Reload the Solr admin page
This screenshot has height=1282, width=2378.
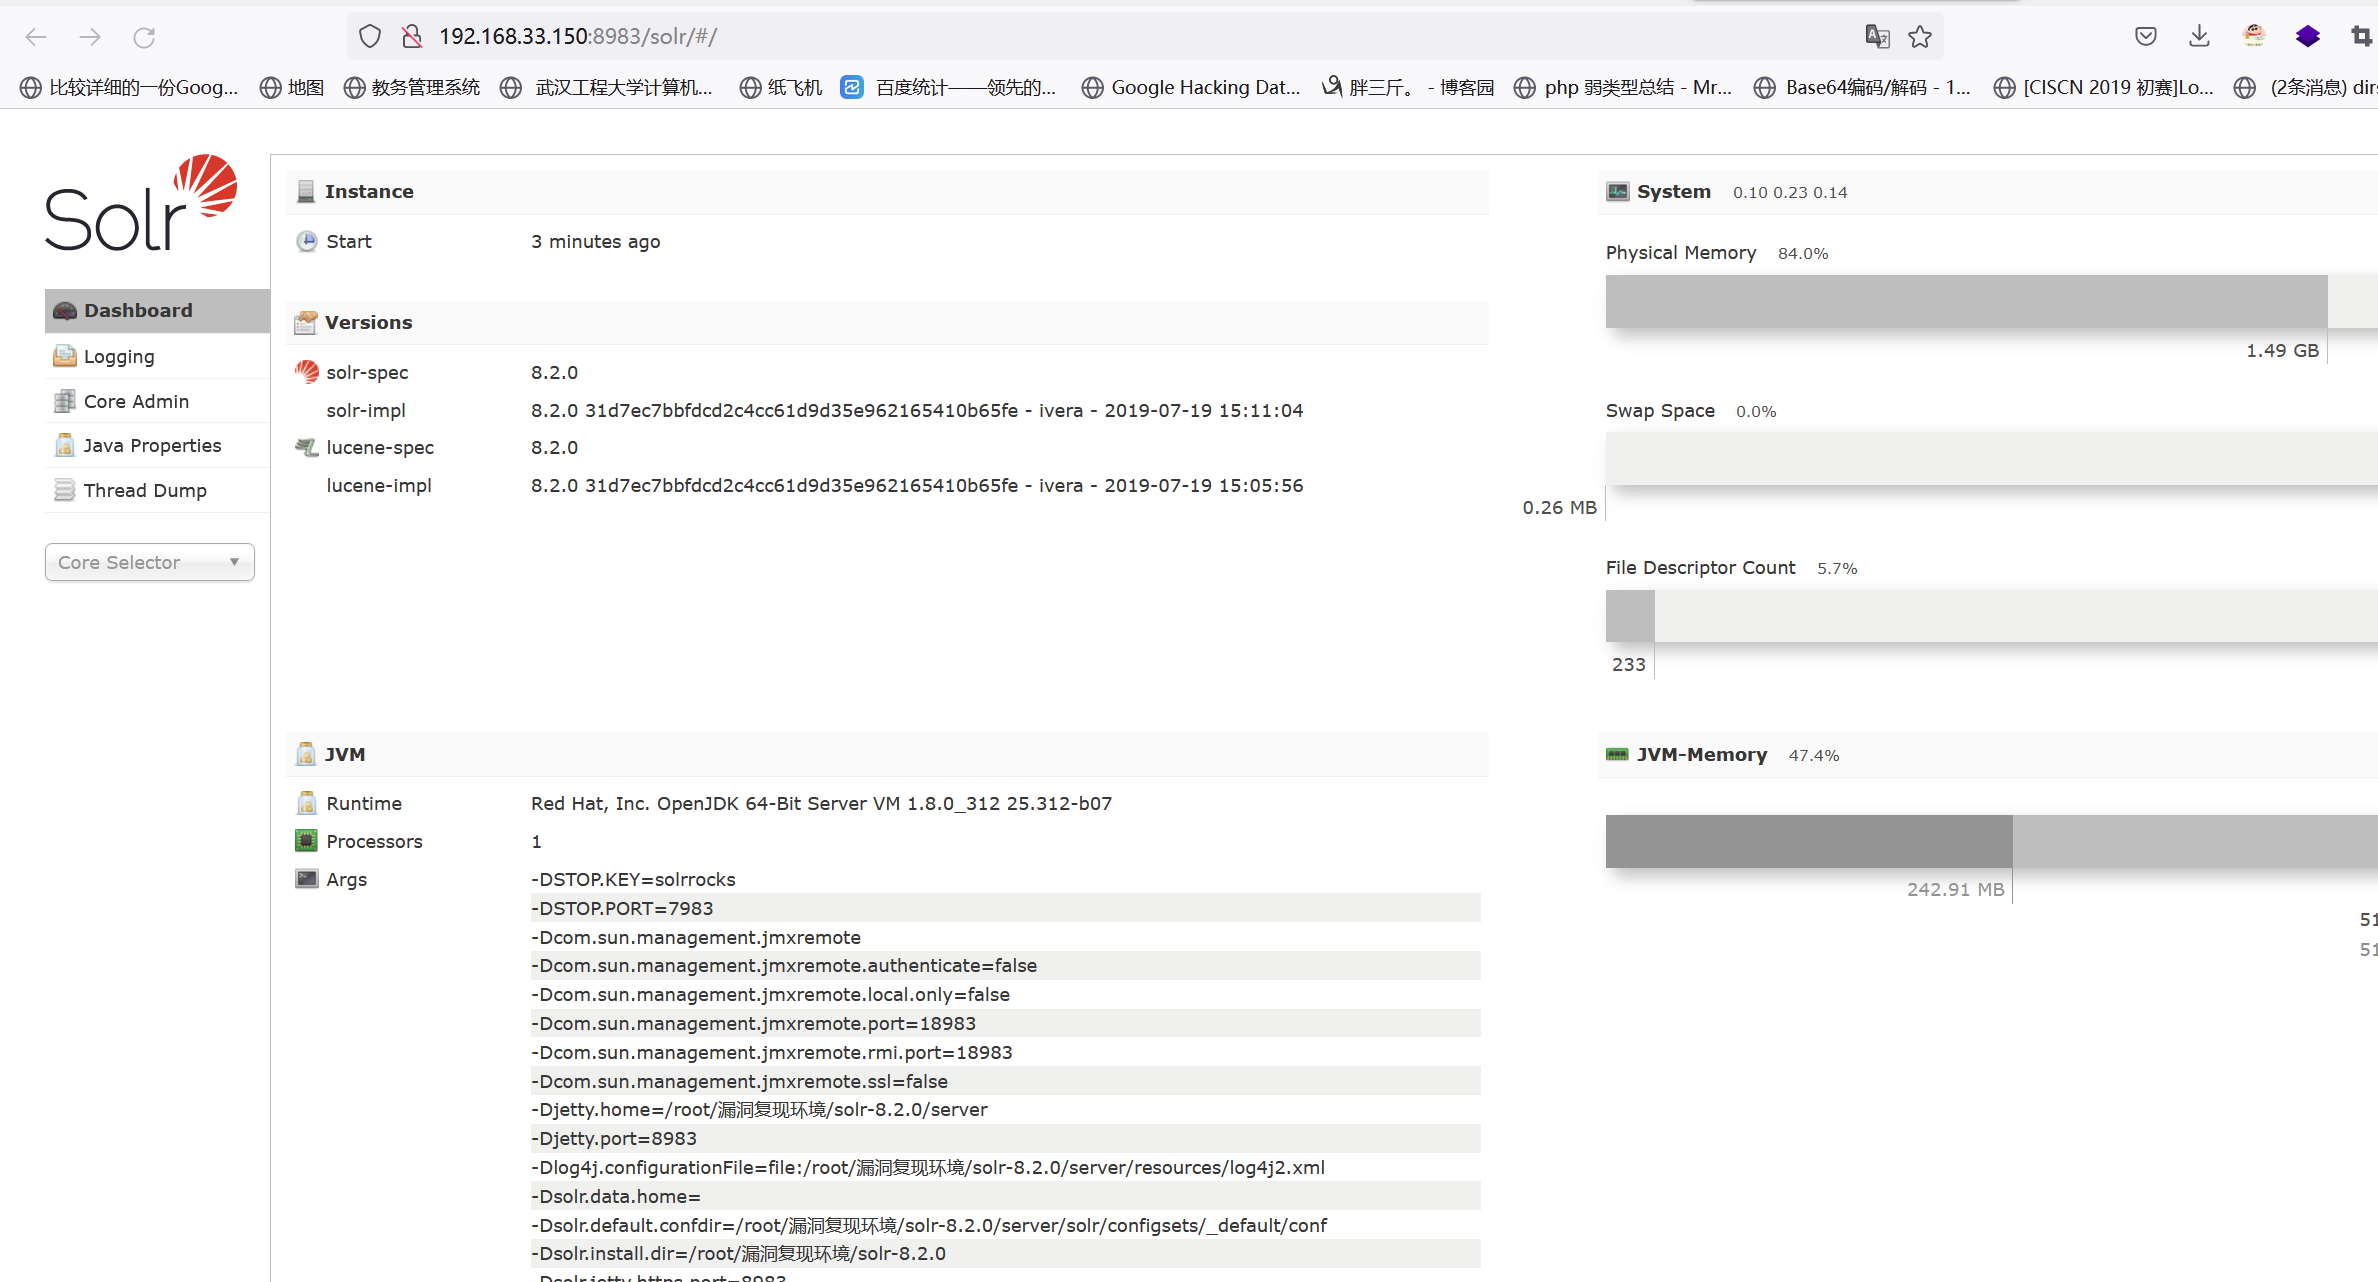click(144, 37)
